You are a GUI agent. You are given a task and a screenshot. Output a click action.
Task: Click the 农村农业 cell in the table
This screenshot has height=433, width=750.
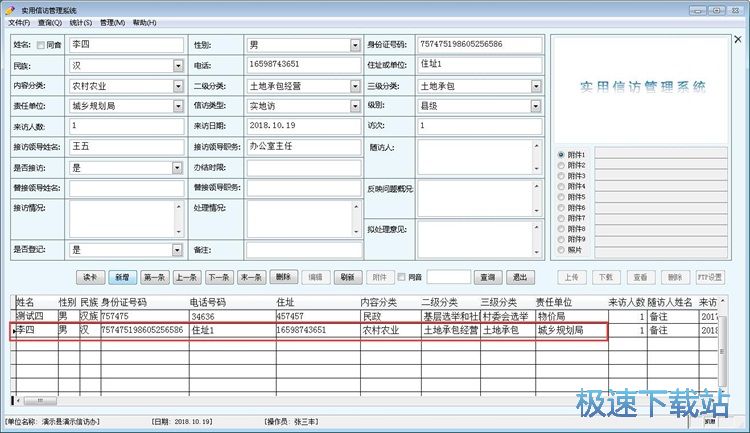point(390,330)
